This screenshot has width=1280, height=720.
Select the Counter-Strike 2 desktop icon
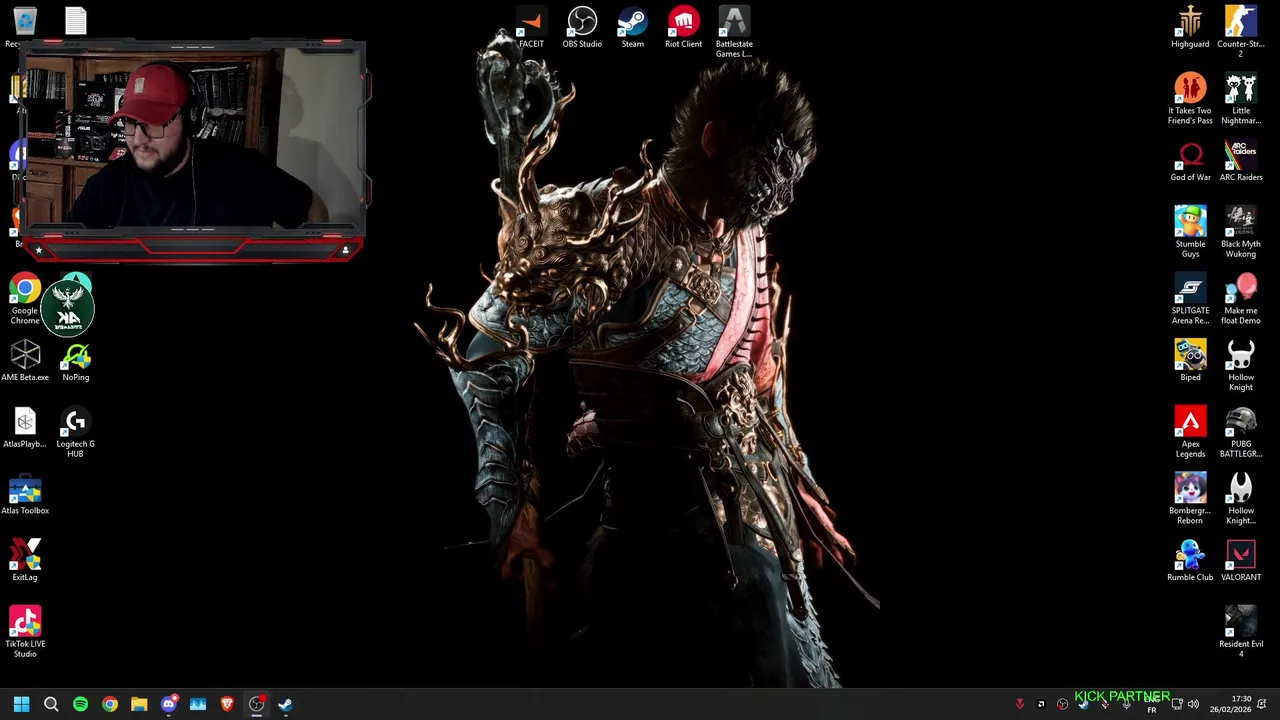click(1241, 32)
